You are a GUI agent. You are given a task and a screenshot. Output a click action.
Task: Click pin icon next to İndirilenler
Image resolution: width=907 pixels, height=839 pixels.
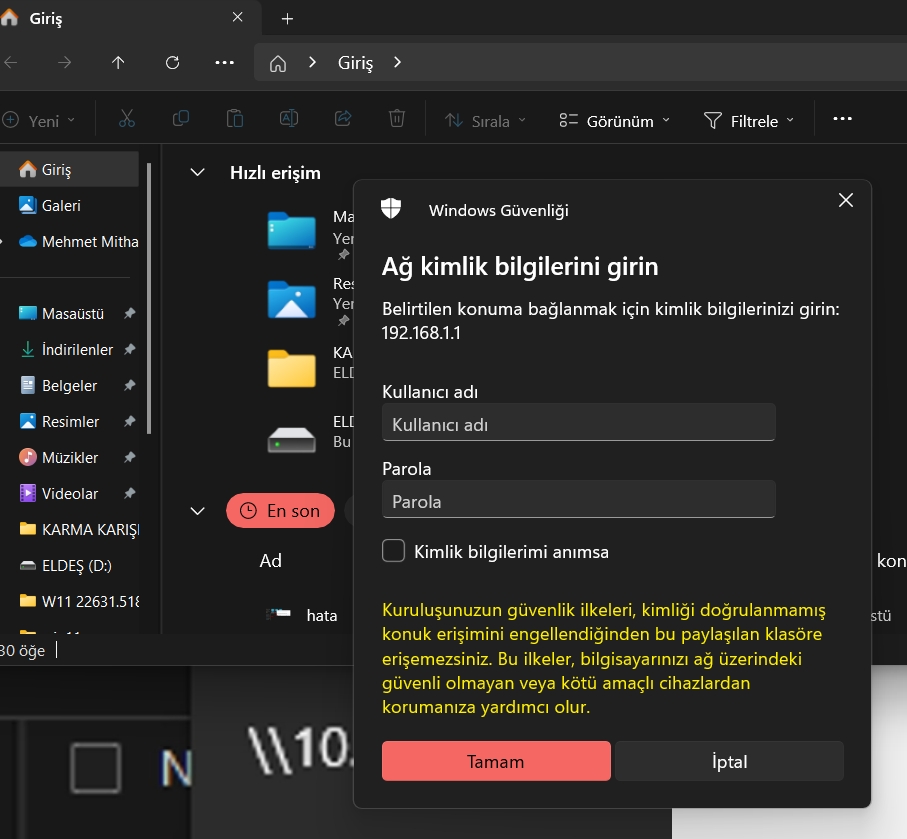click(x=130, y=349)
